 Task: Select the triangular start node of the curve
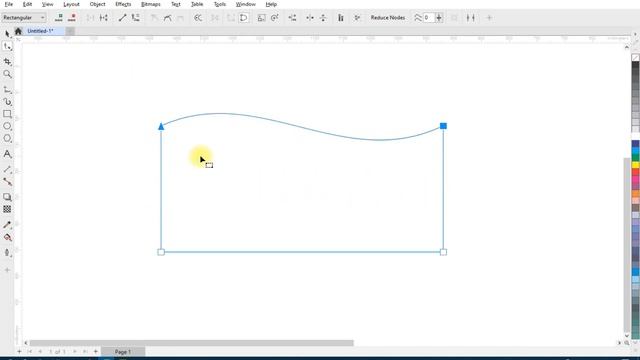coord(161,127)
